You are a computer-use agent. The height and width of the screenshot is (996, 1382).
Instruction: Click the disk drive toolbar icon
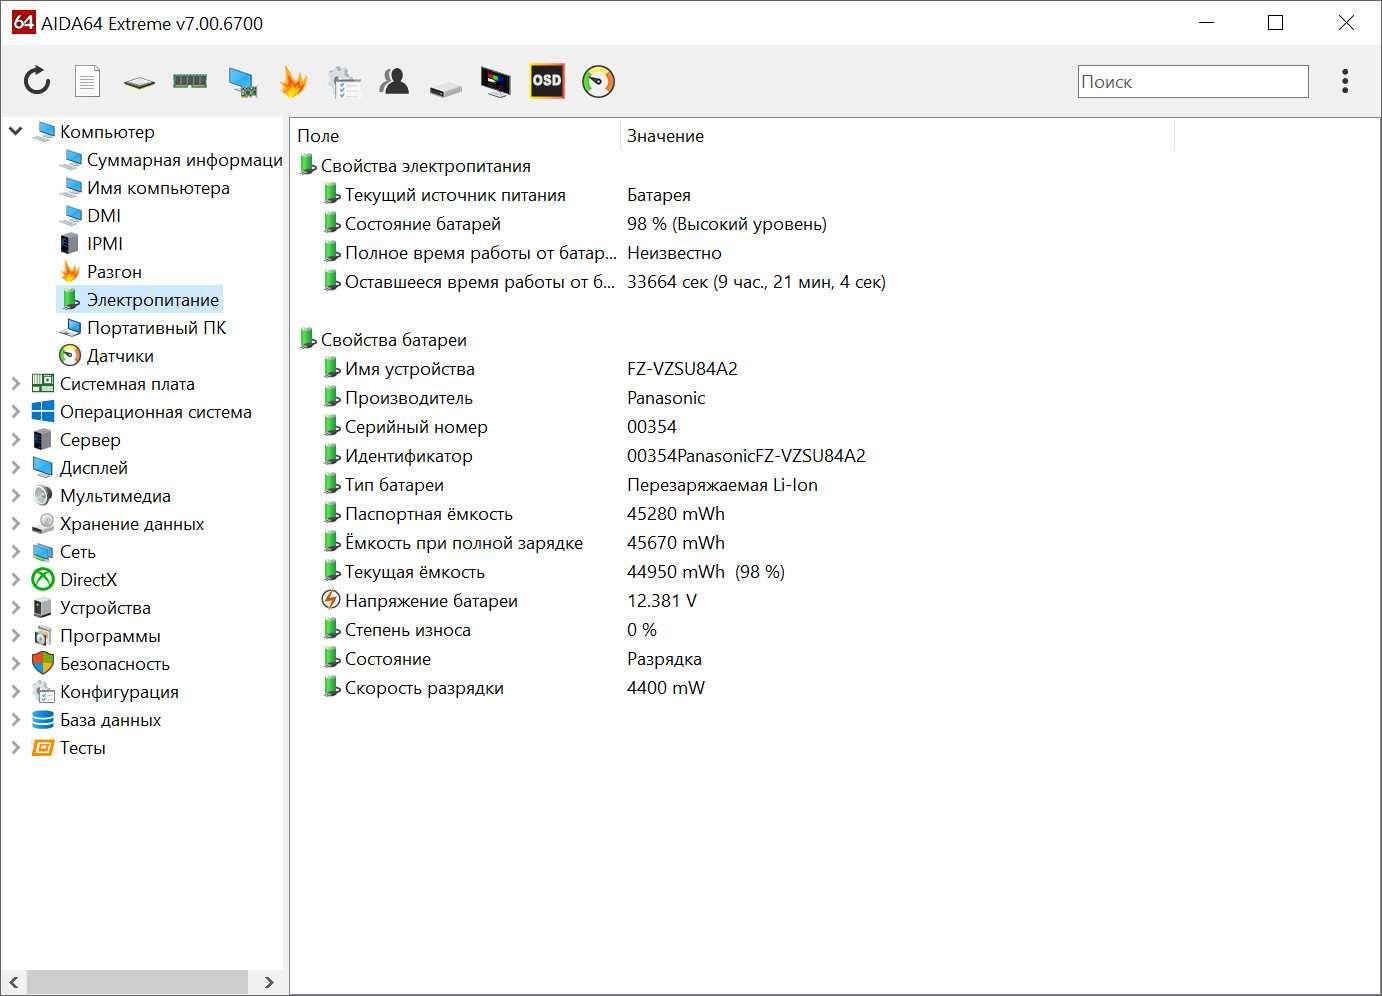[x=446, y=88]
